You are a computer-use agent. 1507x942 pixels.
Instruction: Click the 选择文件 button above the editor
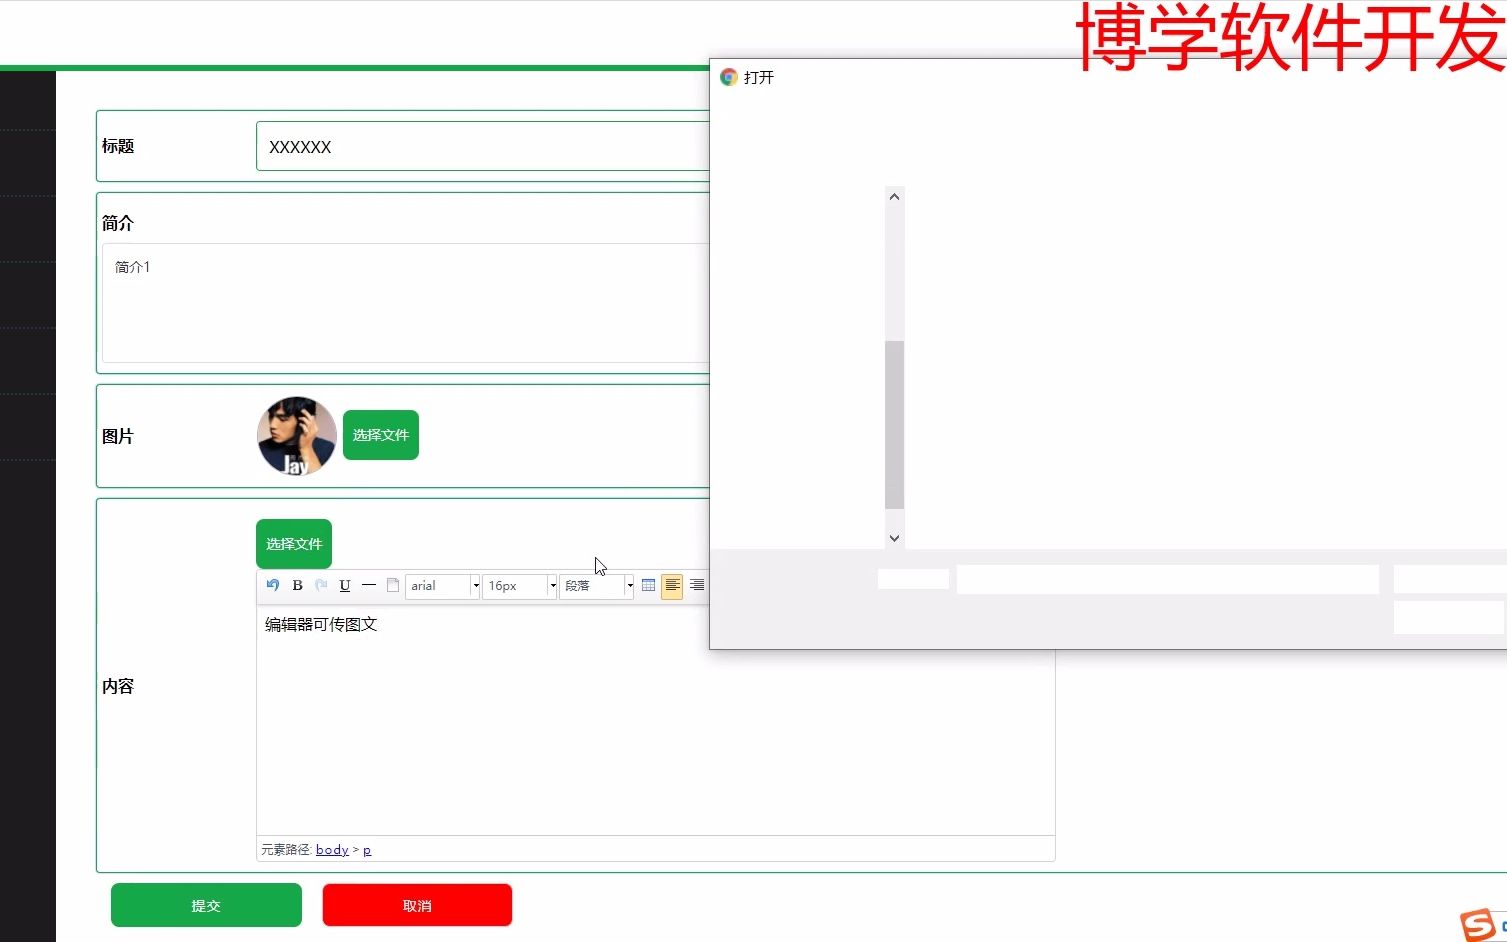click(x=293, y=543)
